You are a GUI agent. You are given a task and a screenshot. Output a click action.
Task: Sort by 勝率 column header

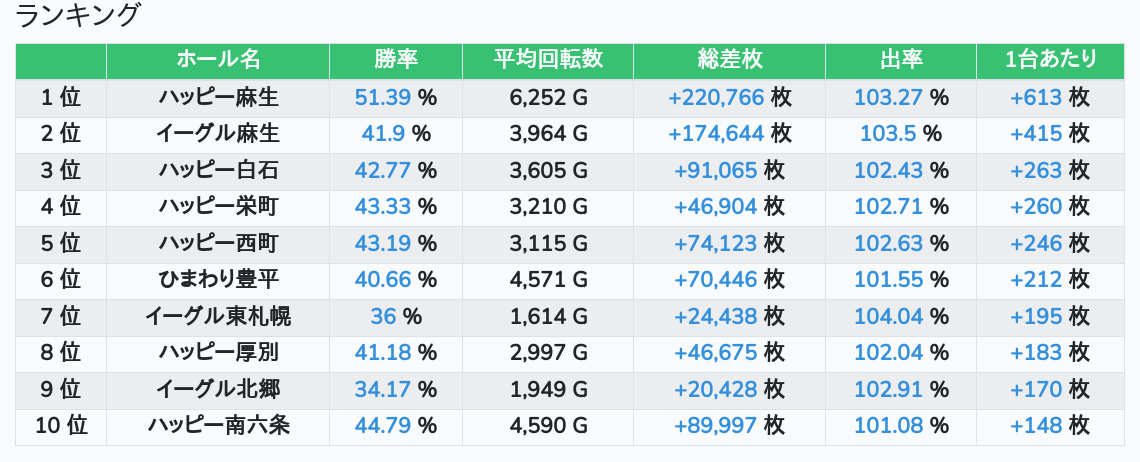coord(396,60)
